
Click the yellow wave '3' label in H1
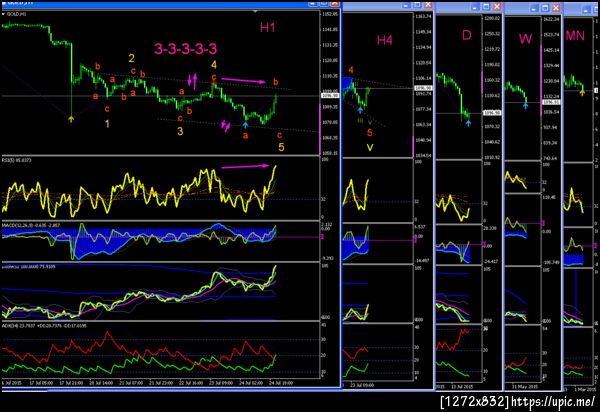pyautogui.click(x=180, y=131)
